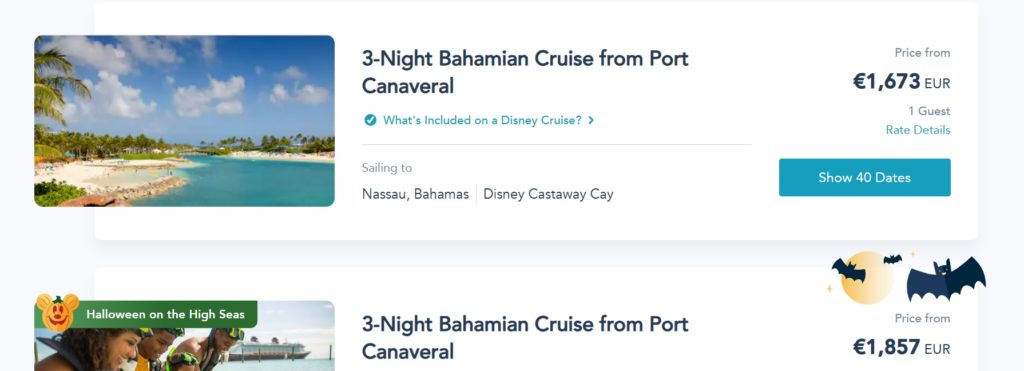Open Rate Details for the €1,673 cruise

click(x=918, y=130)
